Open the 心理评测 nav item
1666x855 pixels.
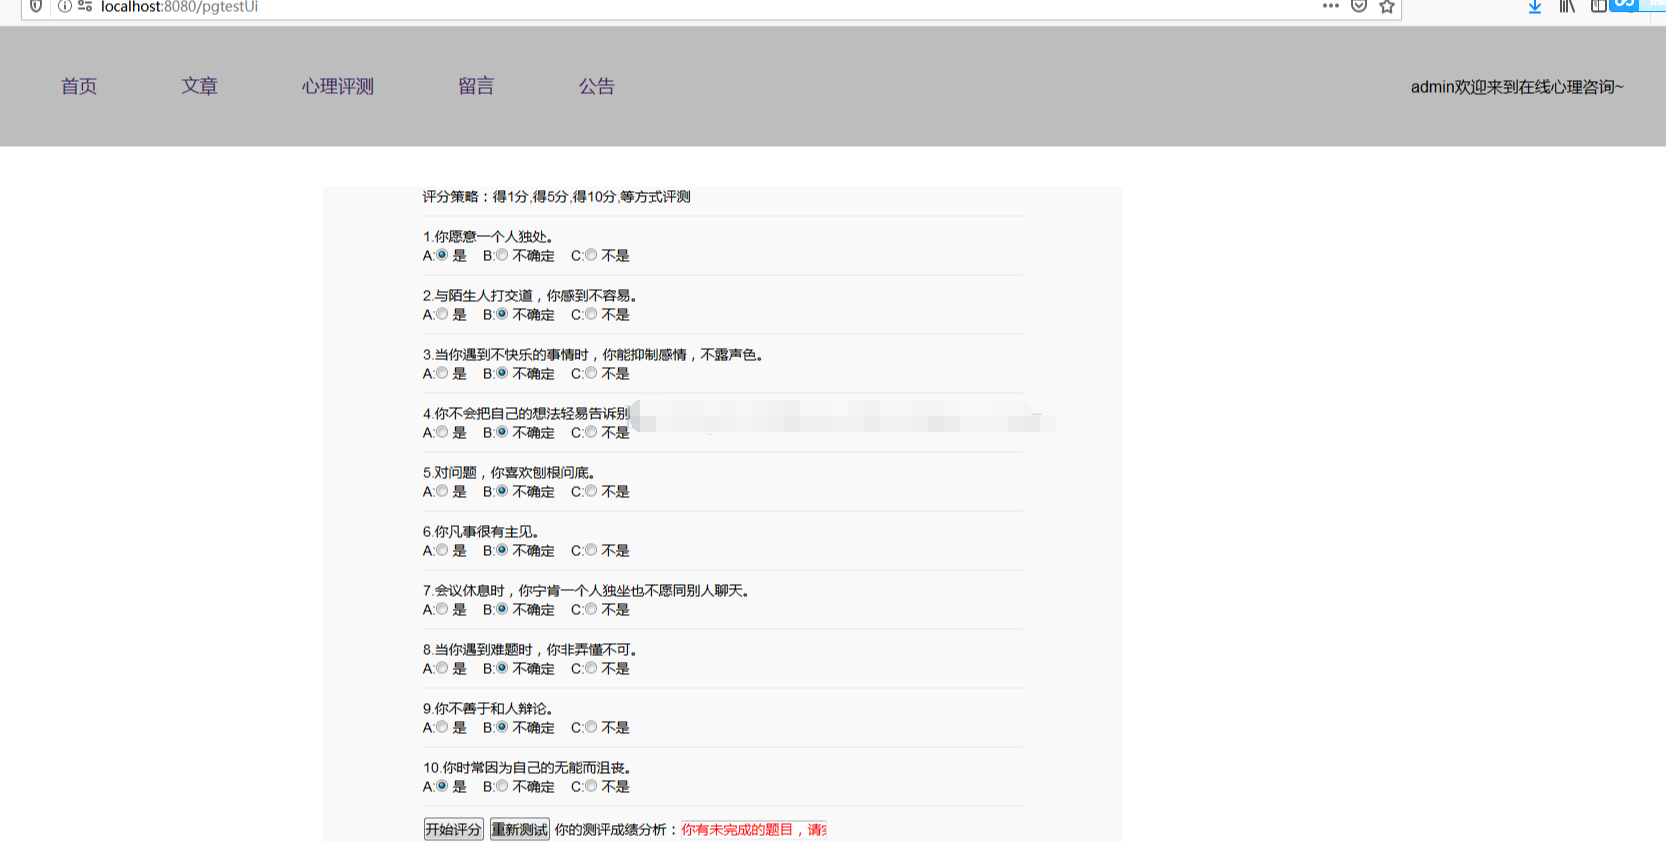[338, 86]
